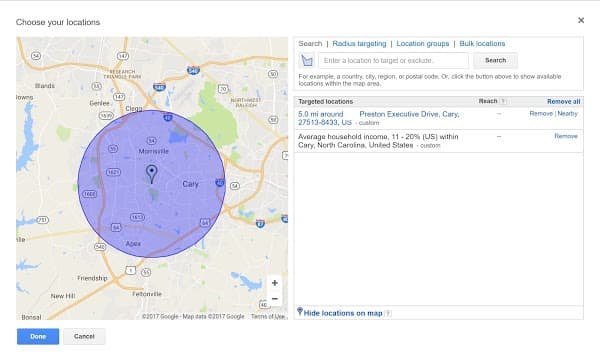Open the Location groups tab
The width and height of the screenshot is (600, 362).
[423, 44]
